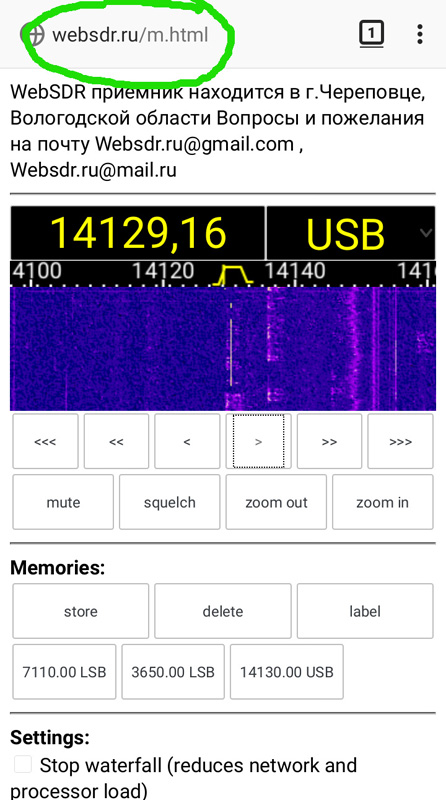
Task: Tune down fastest with <<< button
Action: [x=45, y=441]
